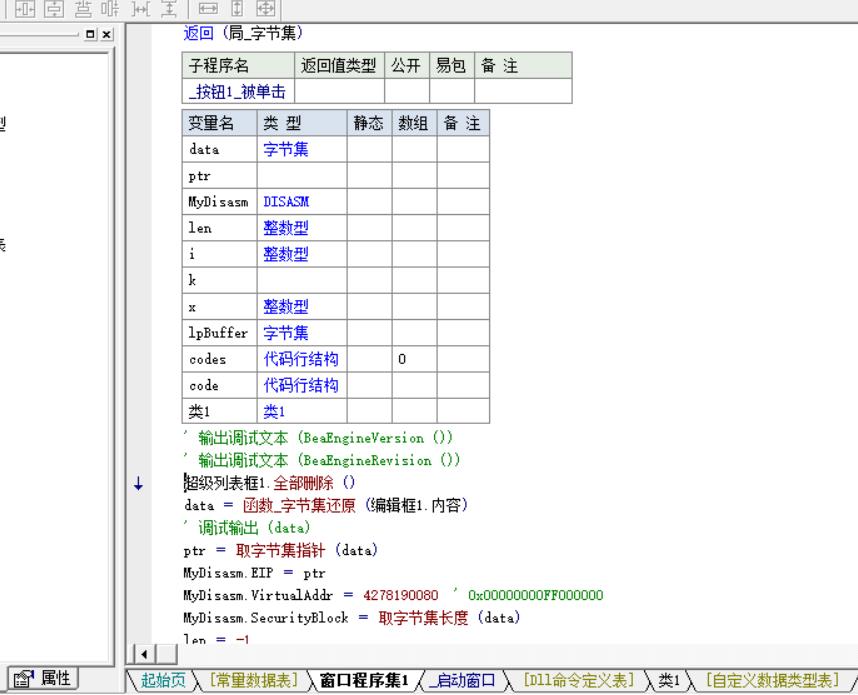
Task: Click the make same width icon
Action: pos(208,9)
